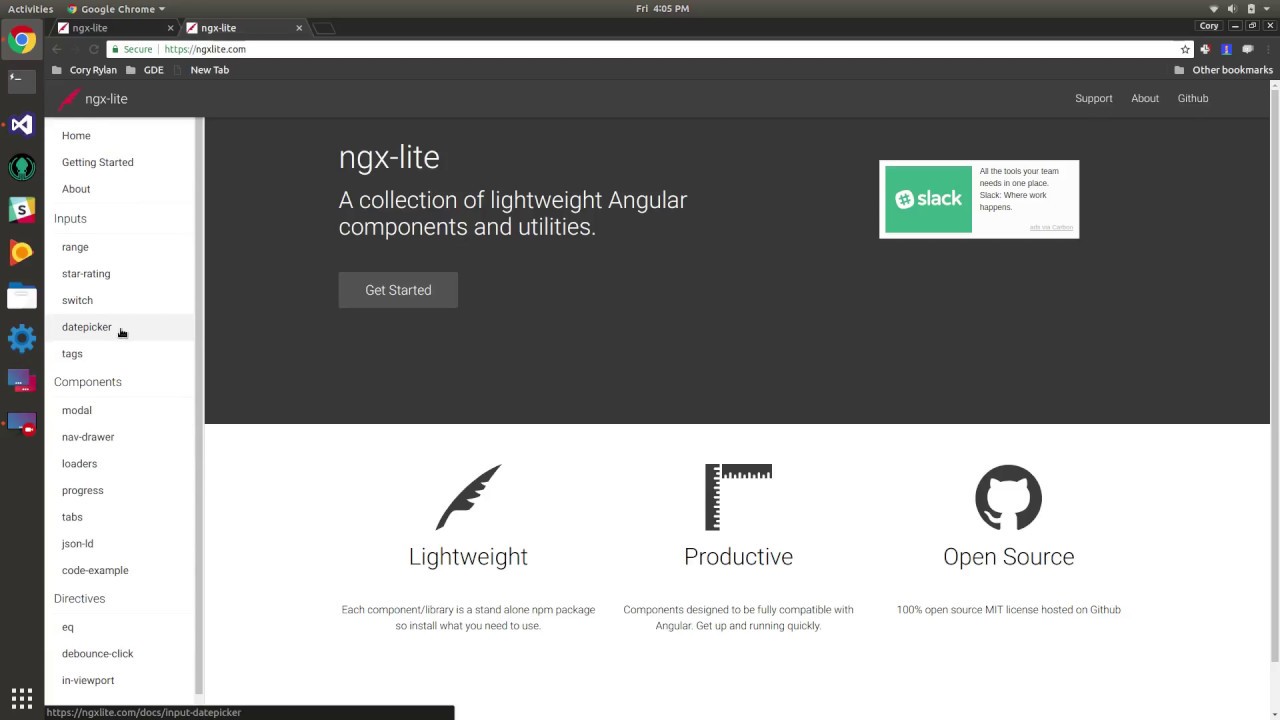The width and height of the screenshot is (1280, 720).
Task: Launch the Terminal from the dock
Action: point(22,81)
